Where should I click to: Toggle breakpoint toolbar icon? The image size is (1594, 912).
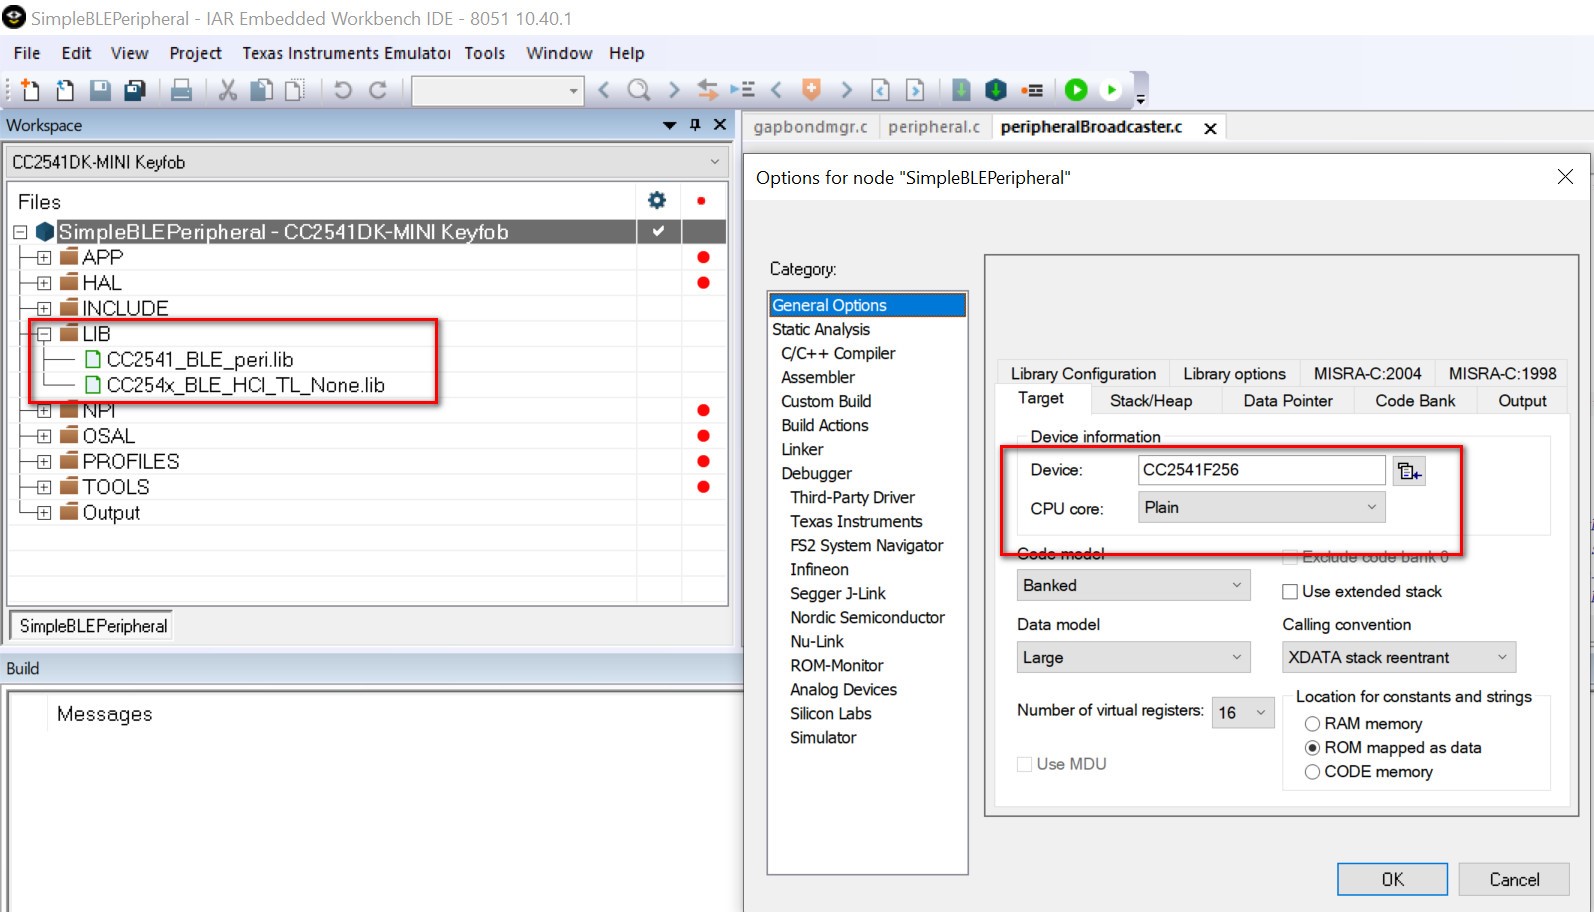tap(1032, 90)
